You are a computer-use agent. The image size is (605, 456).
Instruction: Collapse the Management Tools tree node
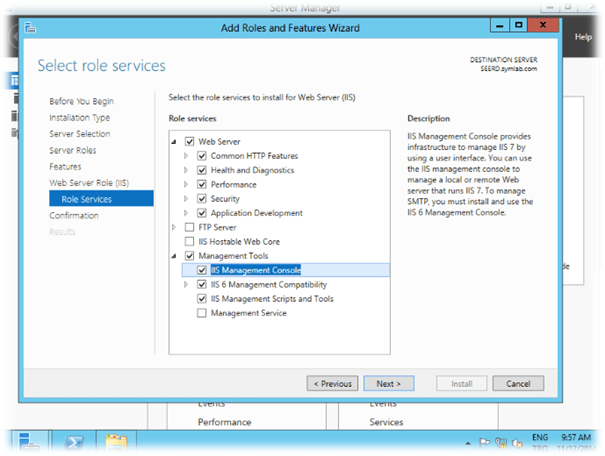coord(175,256)
